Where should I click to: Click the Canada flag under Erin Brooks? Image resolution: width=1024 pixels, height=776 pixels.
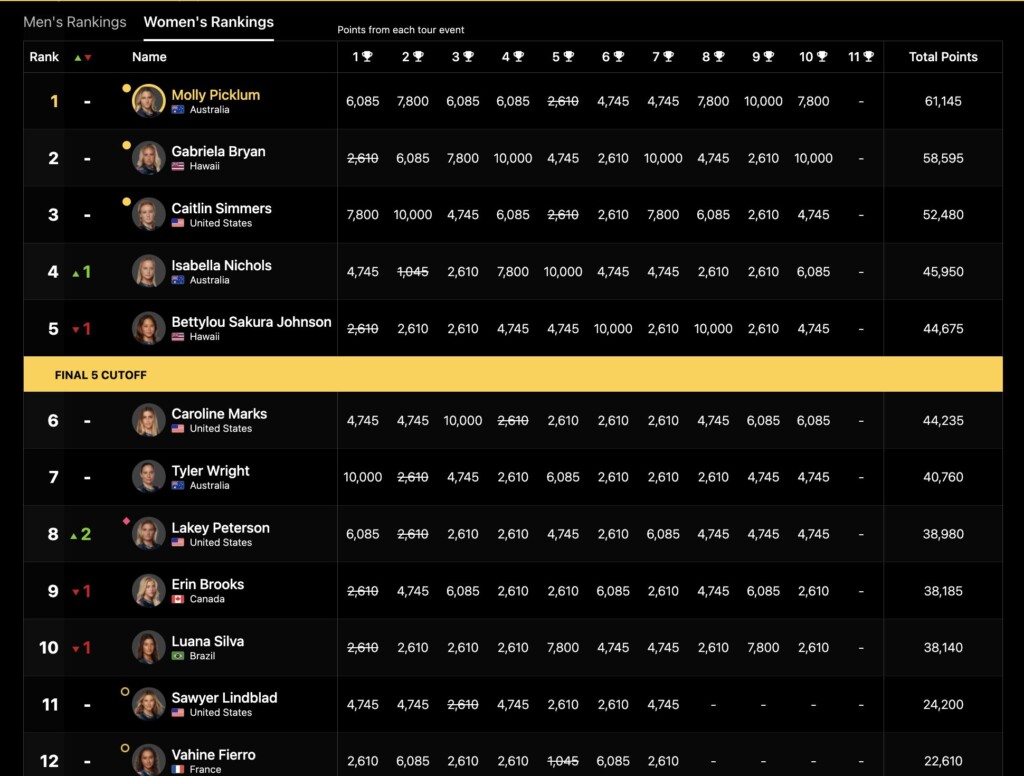point(178,599)
